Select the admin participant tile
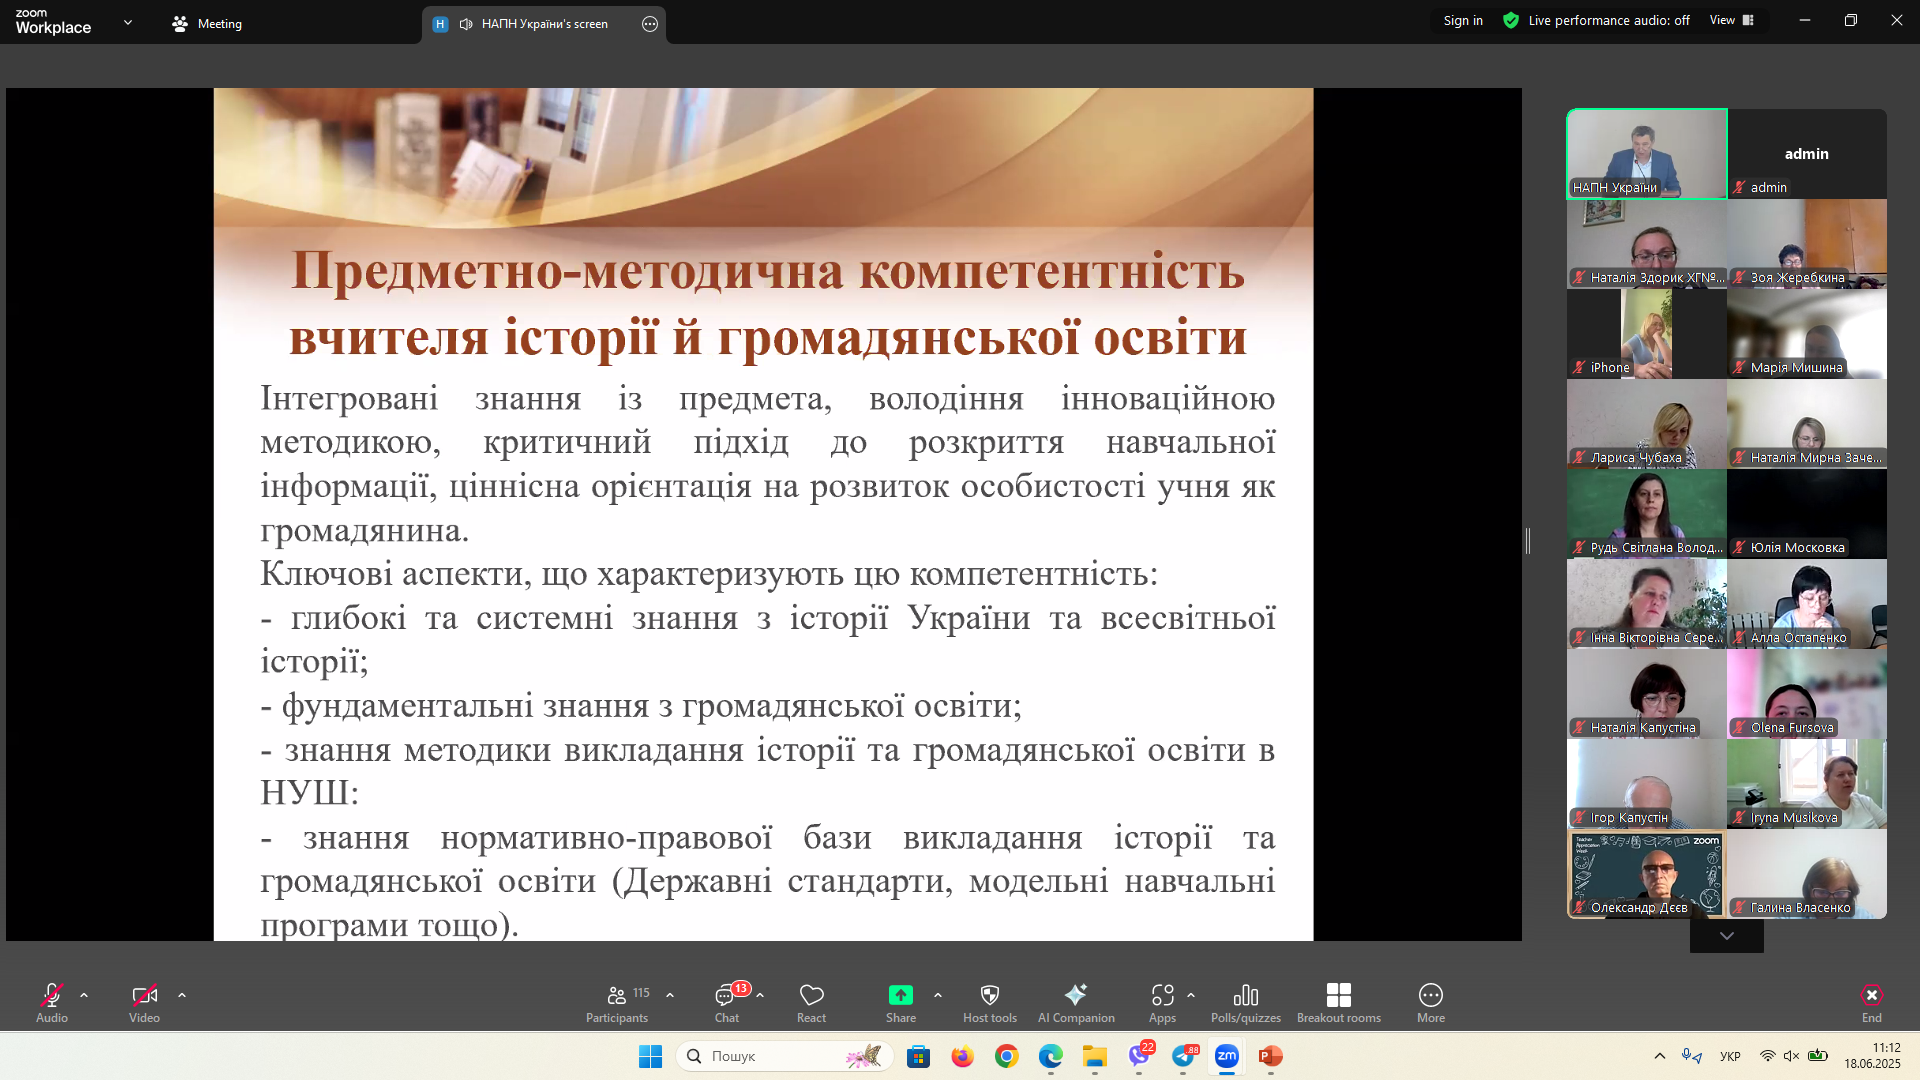The height and width of the screenshot is (1080, 1920). point(1807,154)
